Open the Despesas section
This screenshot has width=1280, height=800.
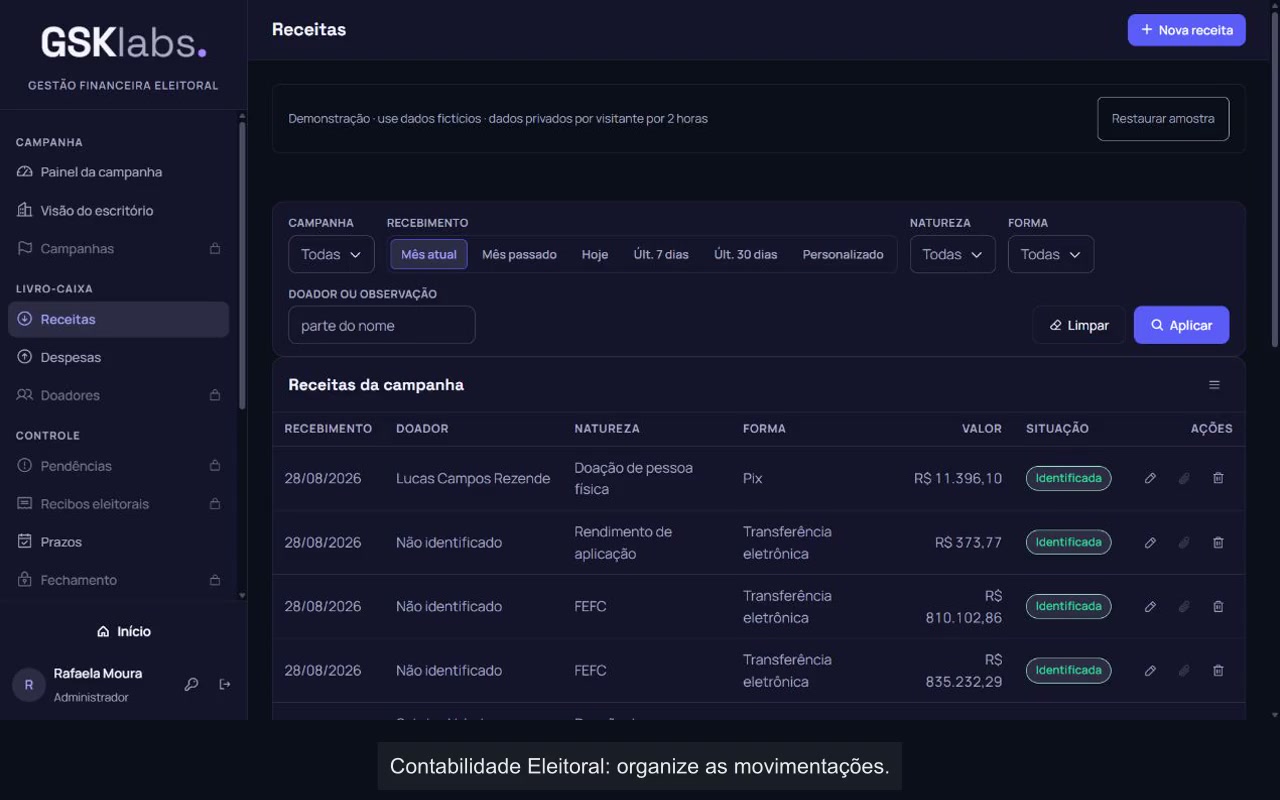click(118, 357)
